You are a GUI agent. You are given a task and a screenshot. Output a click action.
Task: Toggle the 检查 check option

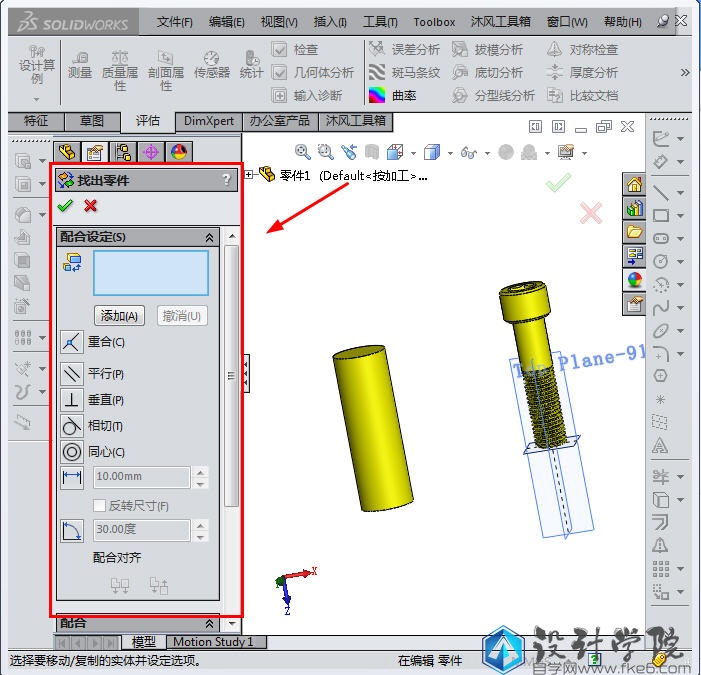280,50
